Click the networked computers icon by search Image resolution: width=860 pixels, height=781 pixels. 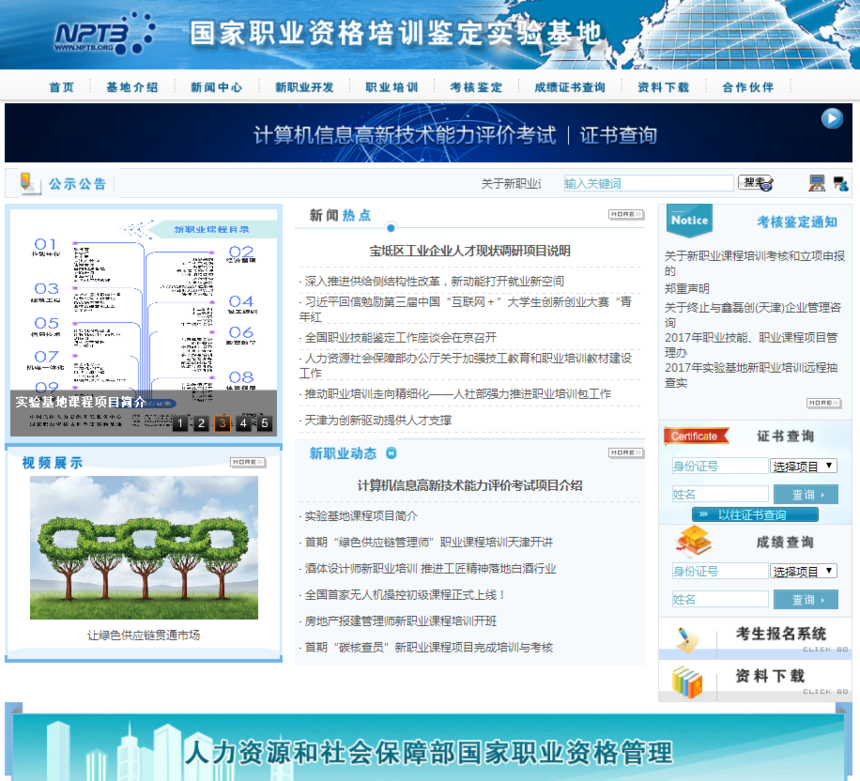click(840, 183)
